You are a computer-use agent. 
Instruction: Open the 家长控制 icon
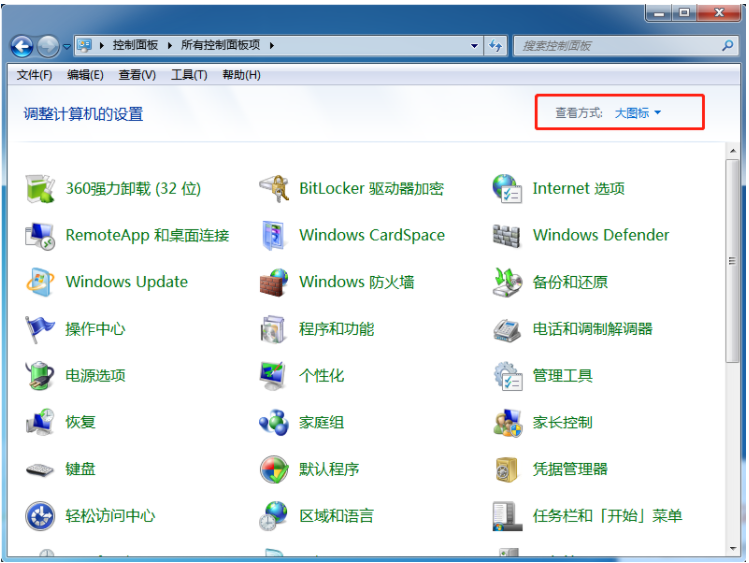(x=507, y=423)
